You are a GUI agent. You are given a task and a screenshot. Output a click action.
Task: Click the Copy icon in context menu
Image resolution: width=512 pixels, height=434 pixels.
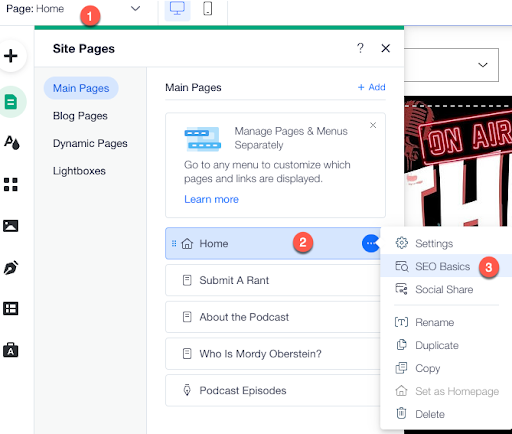tap(401, 368)
